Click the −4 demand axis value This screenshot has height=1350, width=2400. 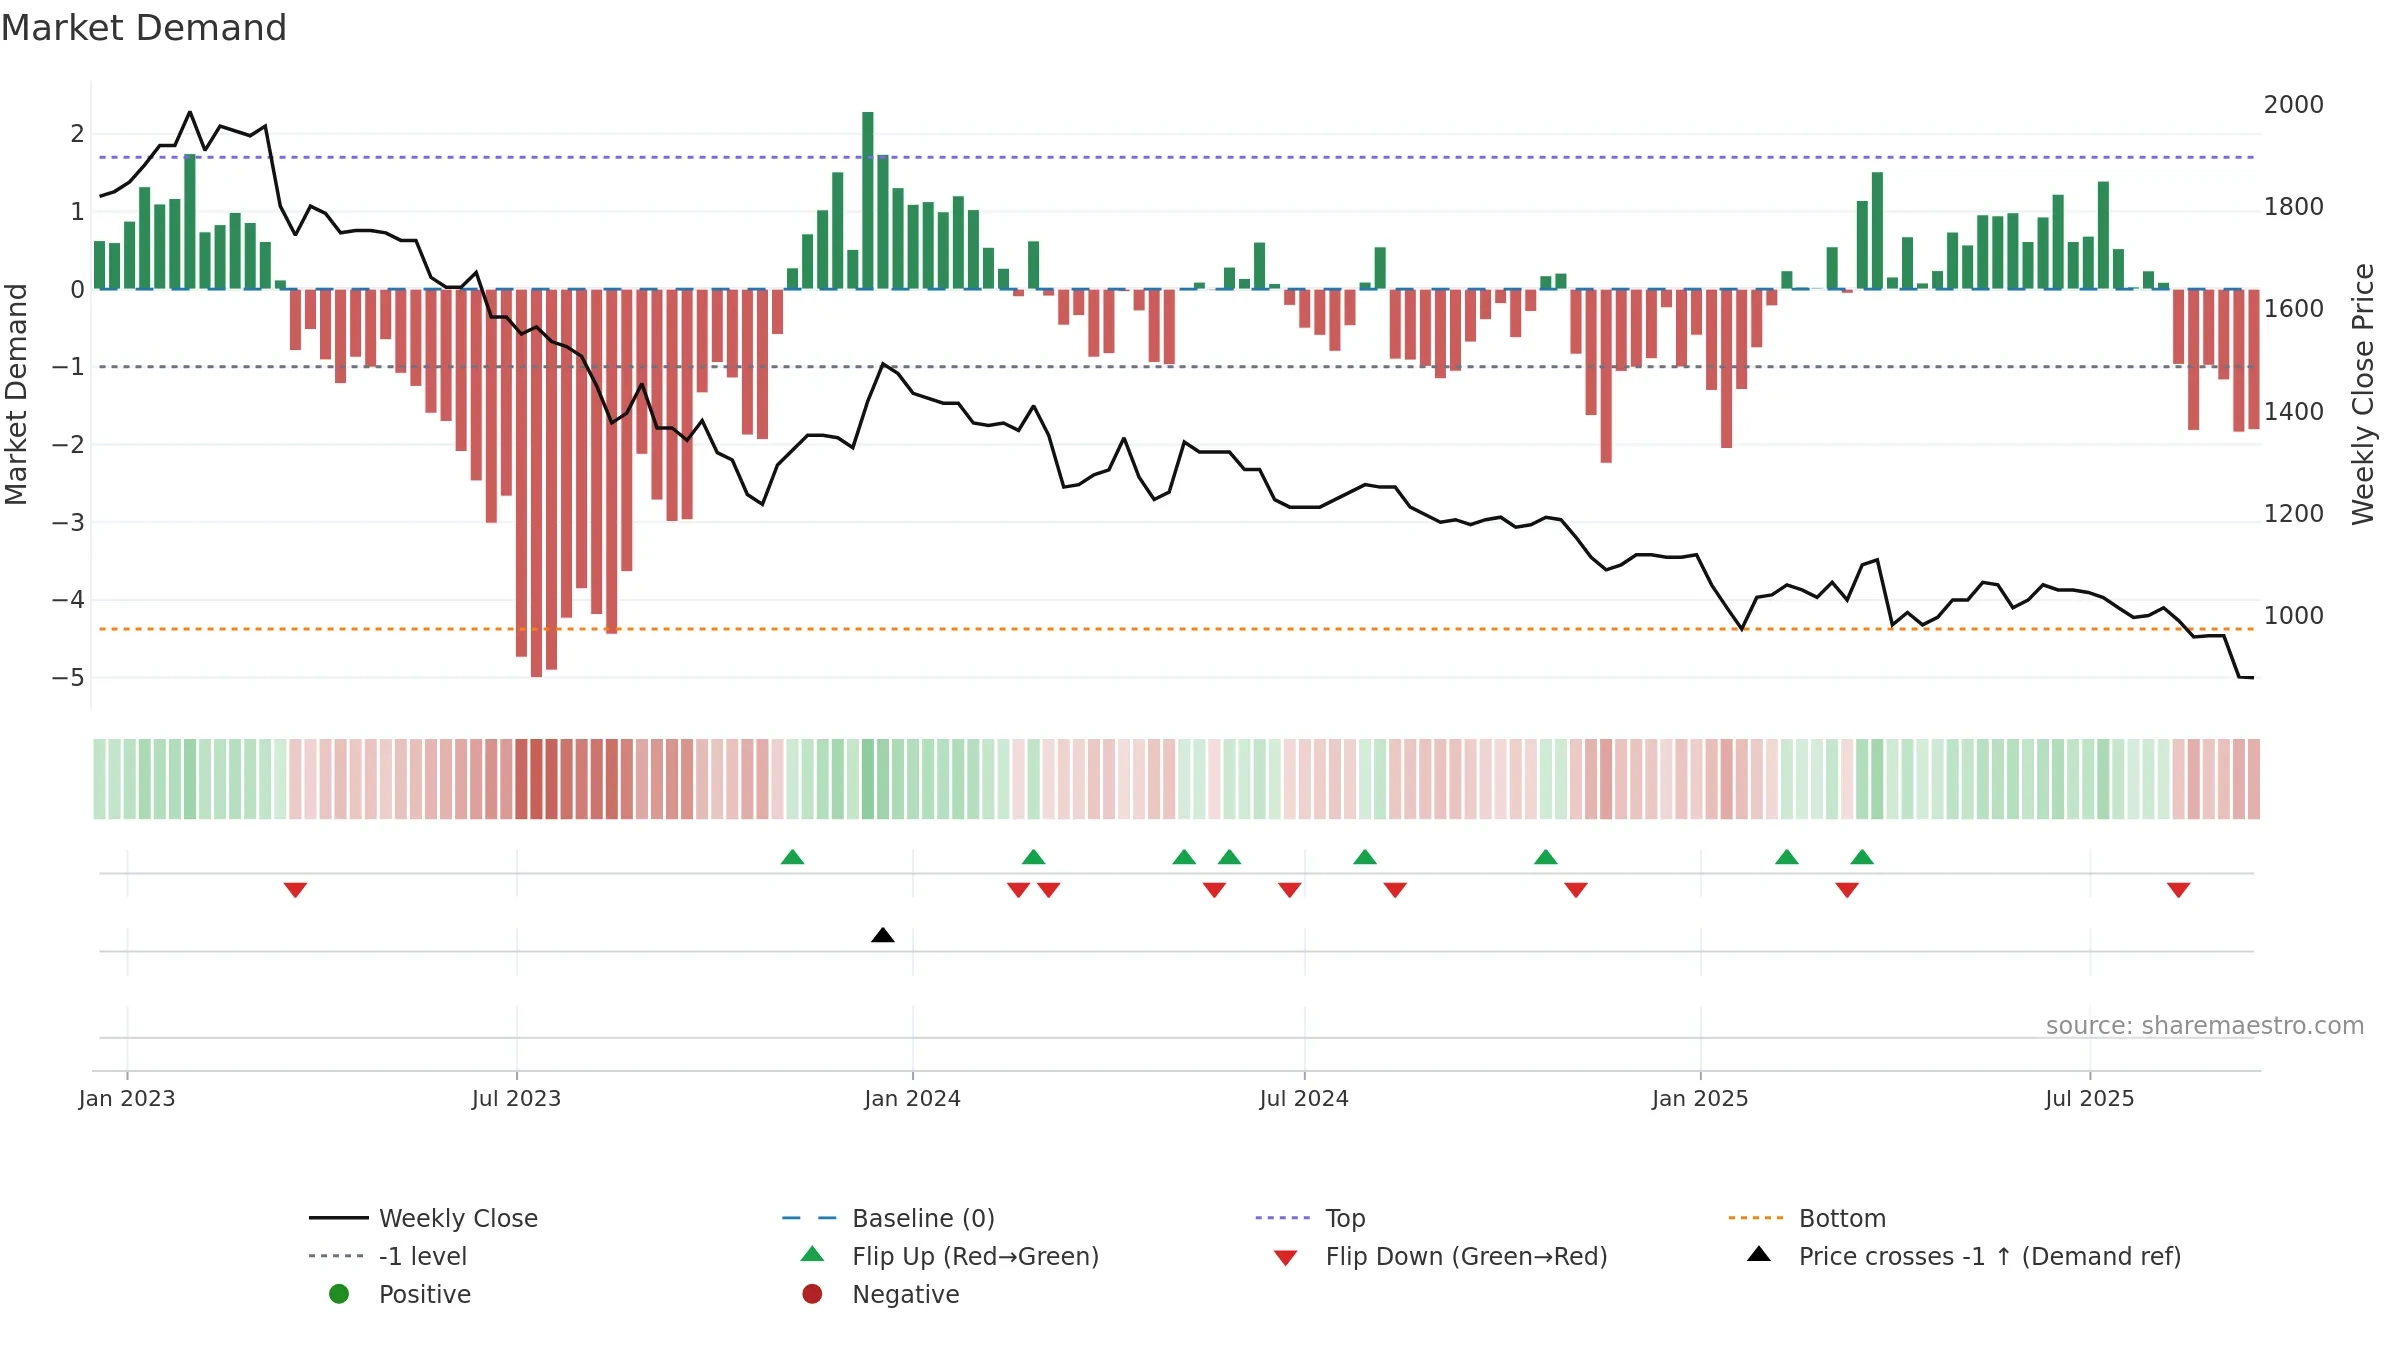pos(68,600)
